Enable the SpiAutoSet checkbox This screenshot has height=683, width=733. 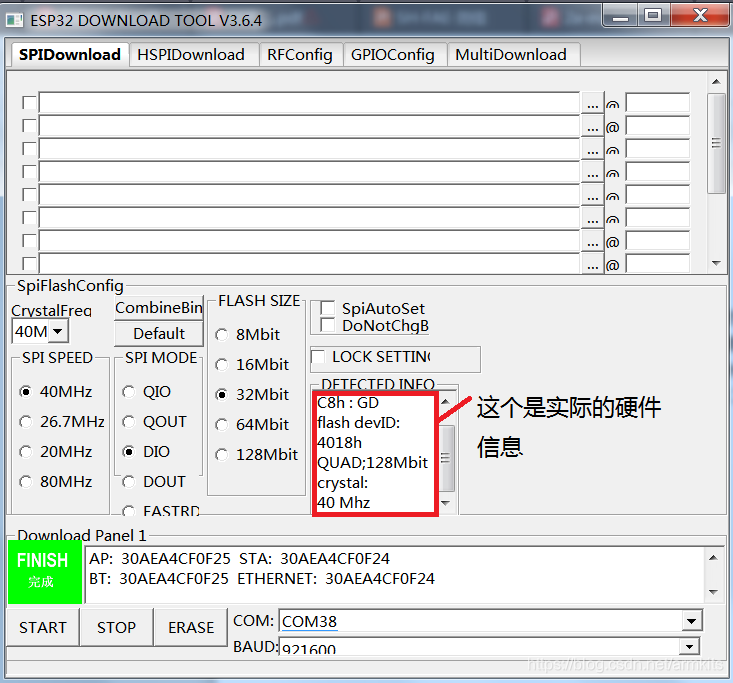coord(327,308)
